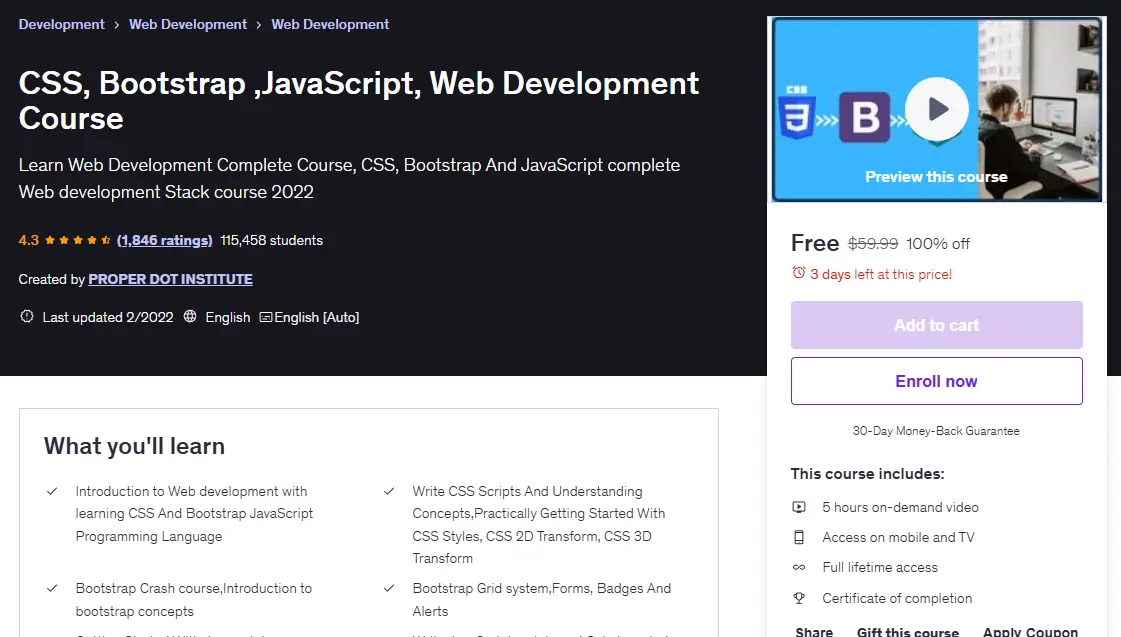This screenshot has width=1121, height=637.
Task: Click chevron after Development breadcrumb
Action: point(117,25)
